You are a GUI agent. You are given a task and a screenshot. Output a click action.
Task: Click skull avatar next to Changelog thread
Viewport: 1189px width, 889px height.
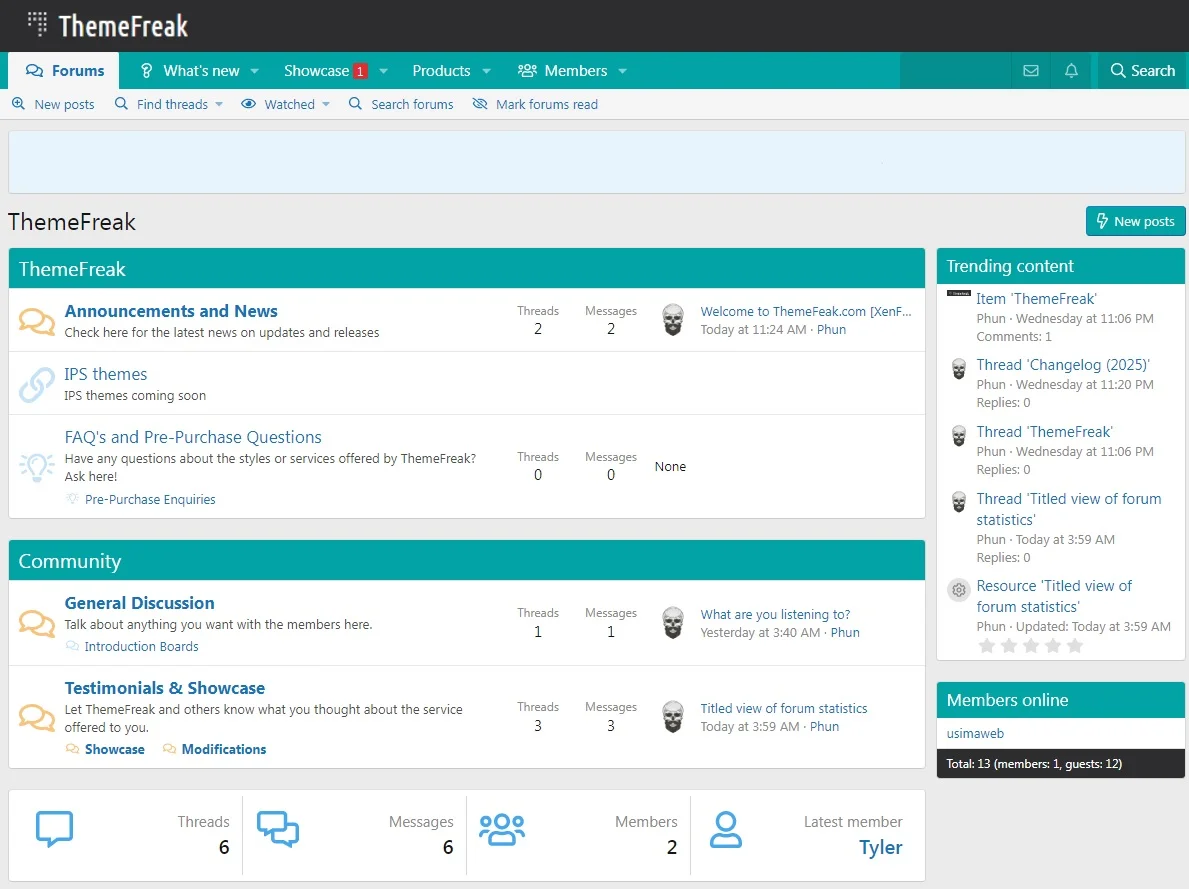(959, 369)
